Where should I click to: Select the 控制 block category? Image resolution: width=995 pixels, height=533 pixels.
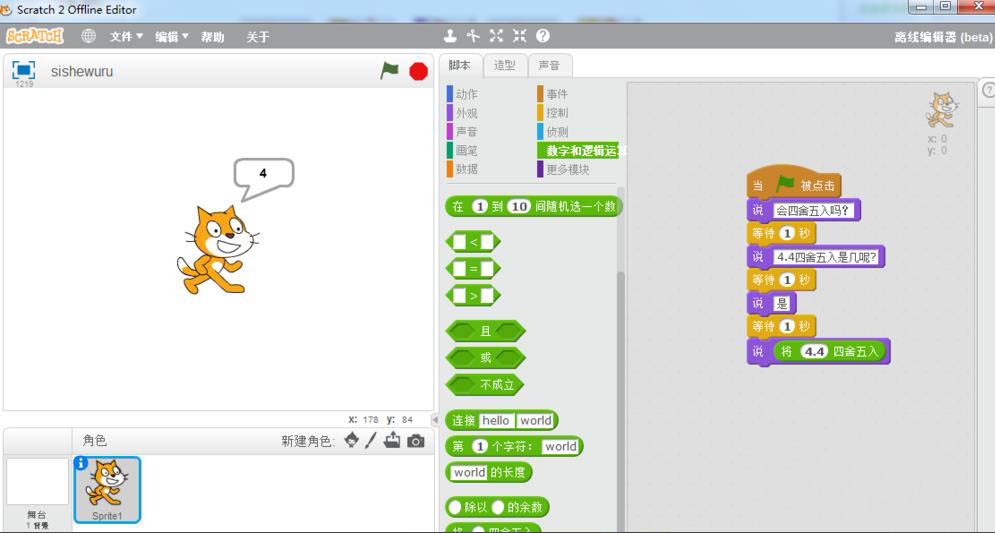557,113
